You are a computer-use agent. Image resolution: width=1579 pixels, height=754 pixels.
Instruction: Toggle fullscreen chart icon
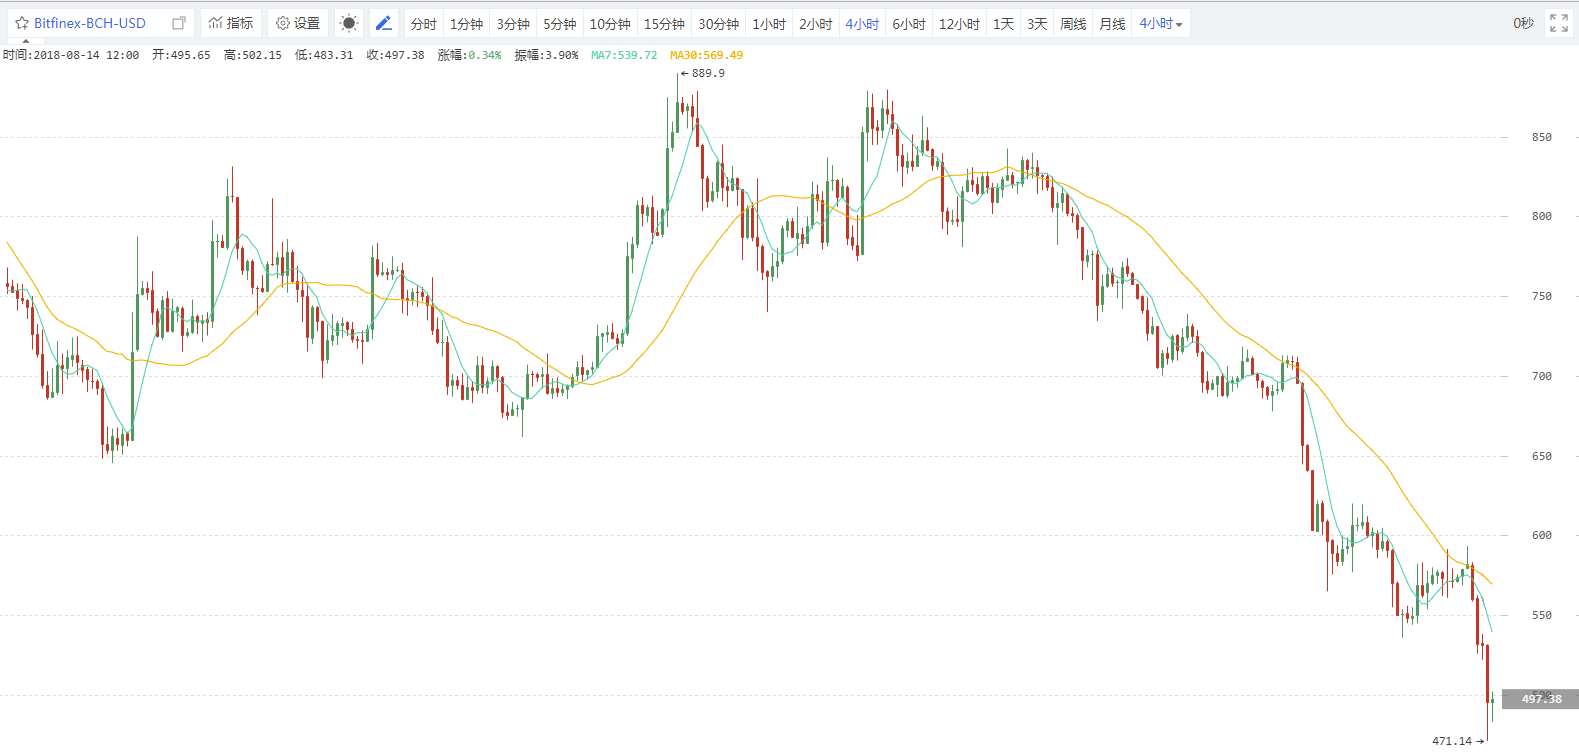point(1558,23)
